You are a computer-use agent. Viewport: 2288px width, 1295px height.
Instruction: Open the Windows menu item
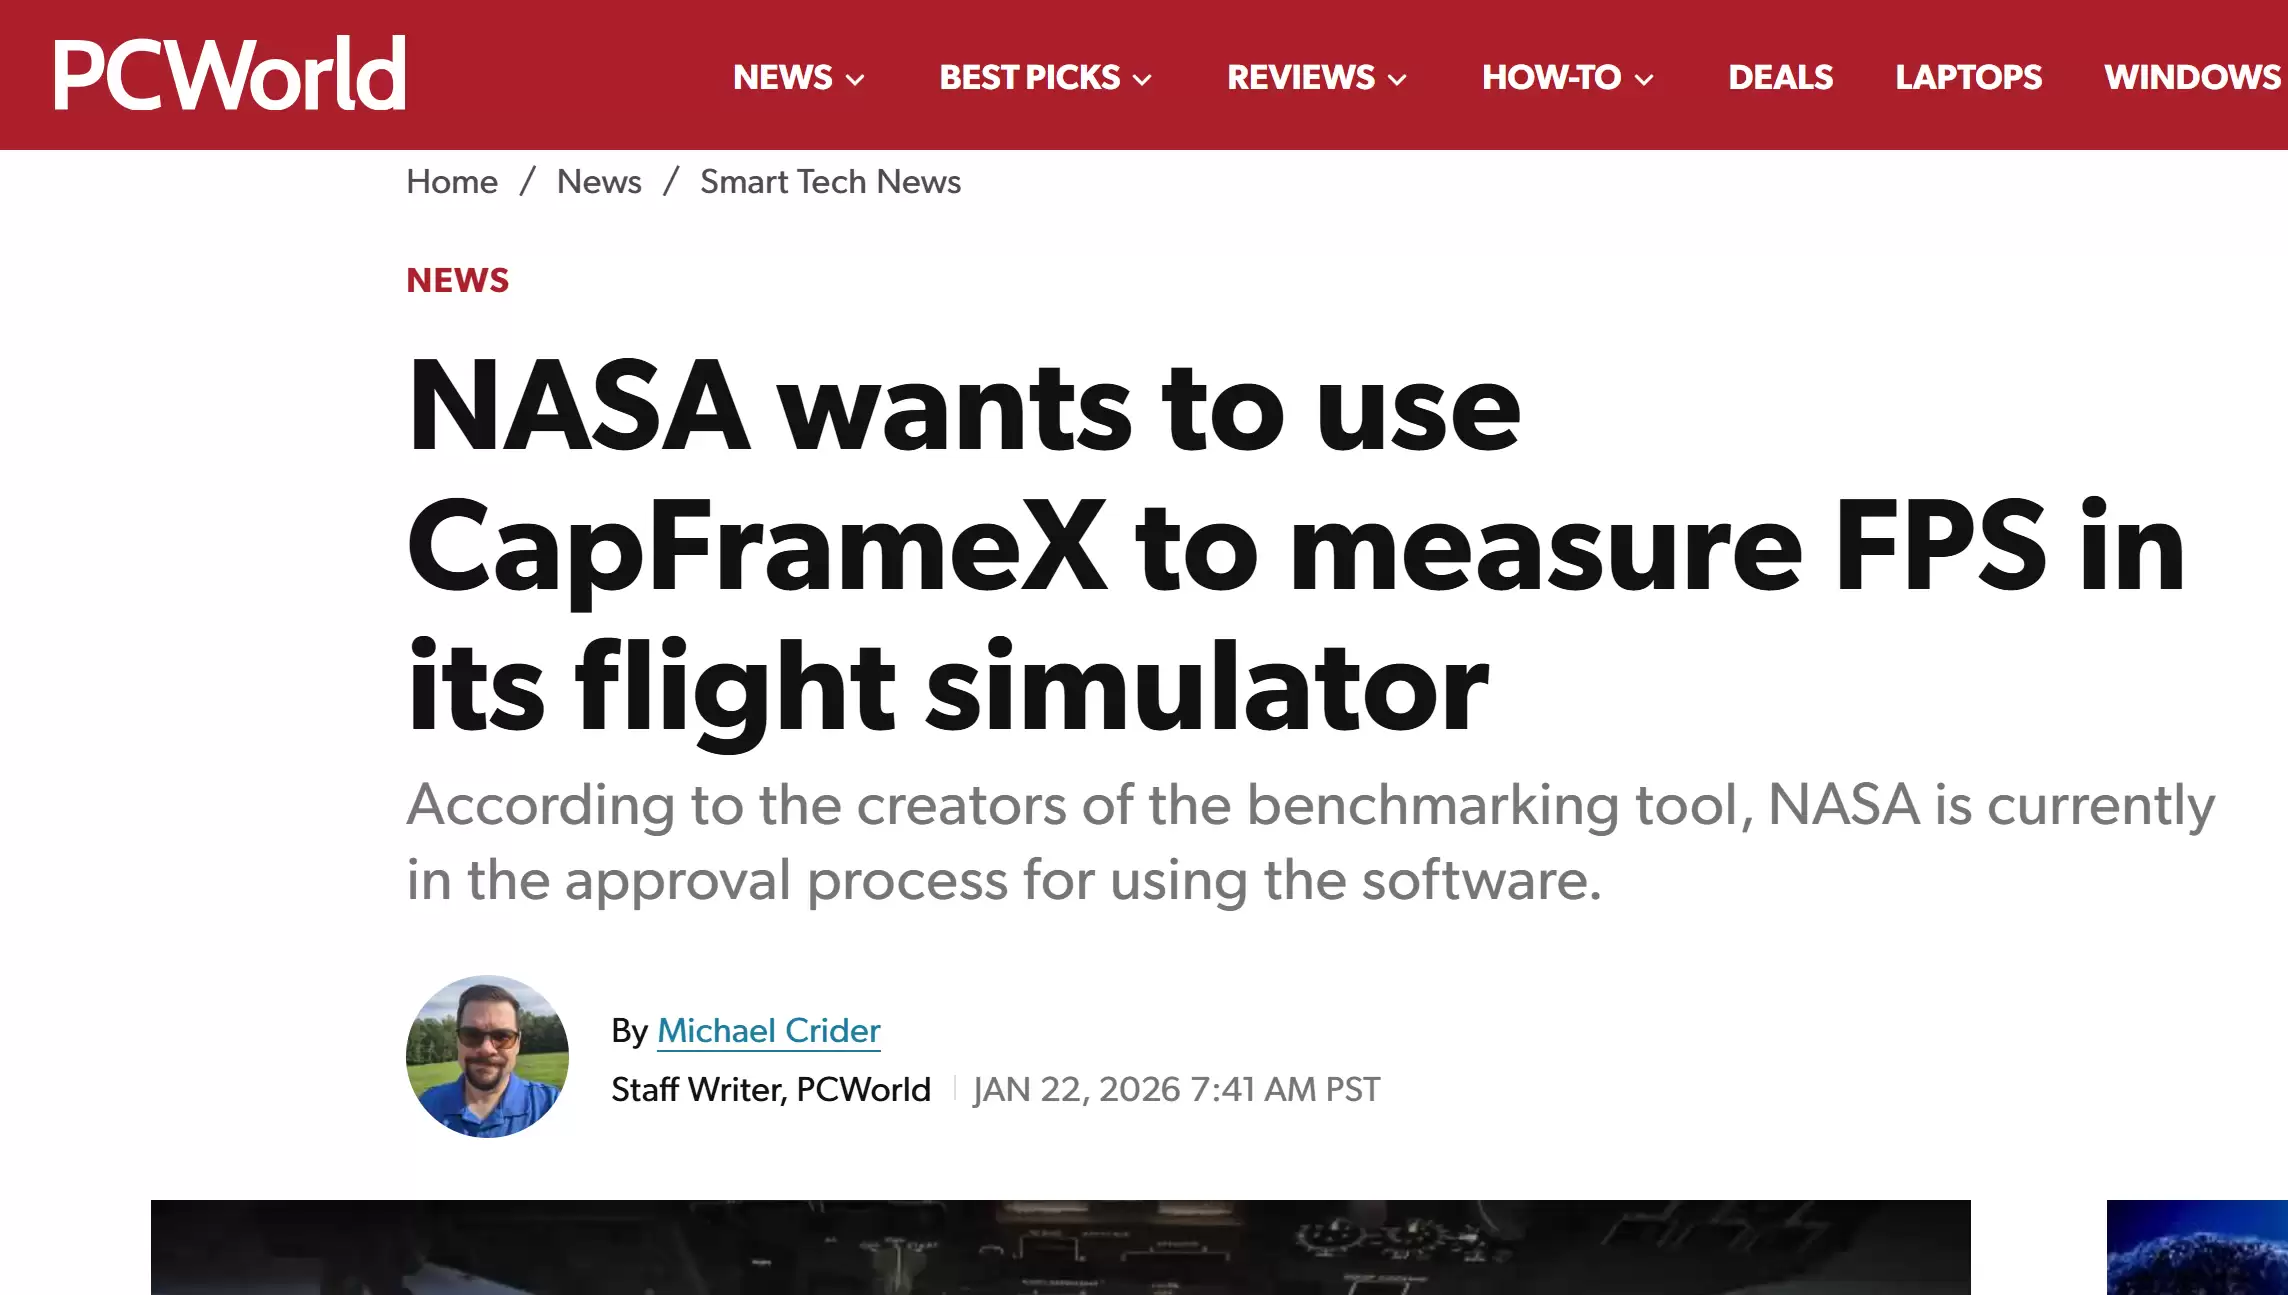(2192, 77)
